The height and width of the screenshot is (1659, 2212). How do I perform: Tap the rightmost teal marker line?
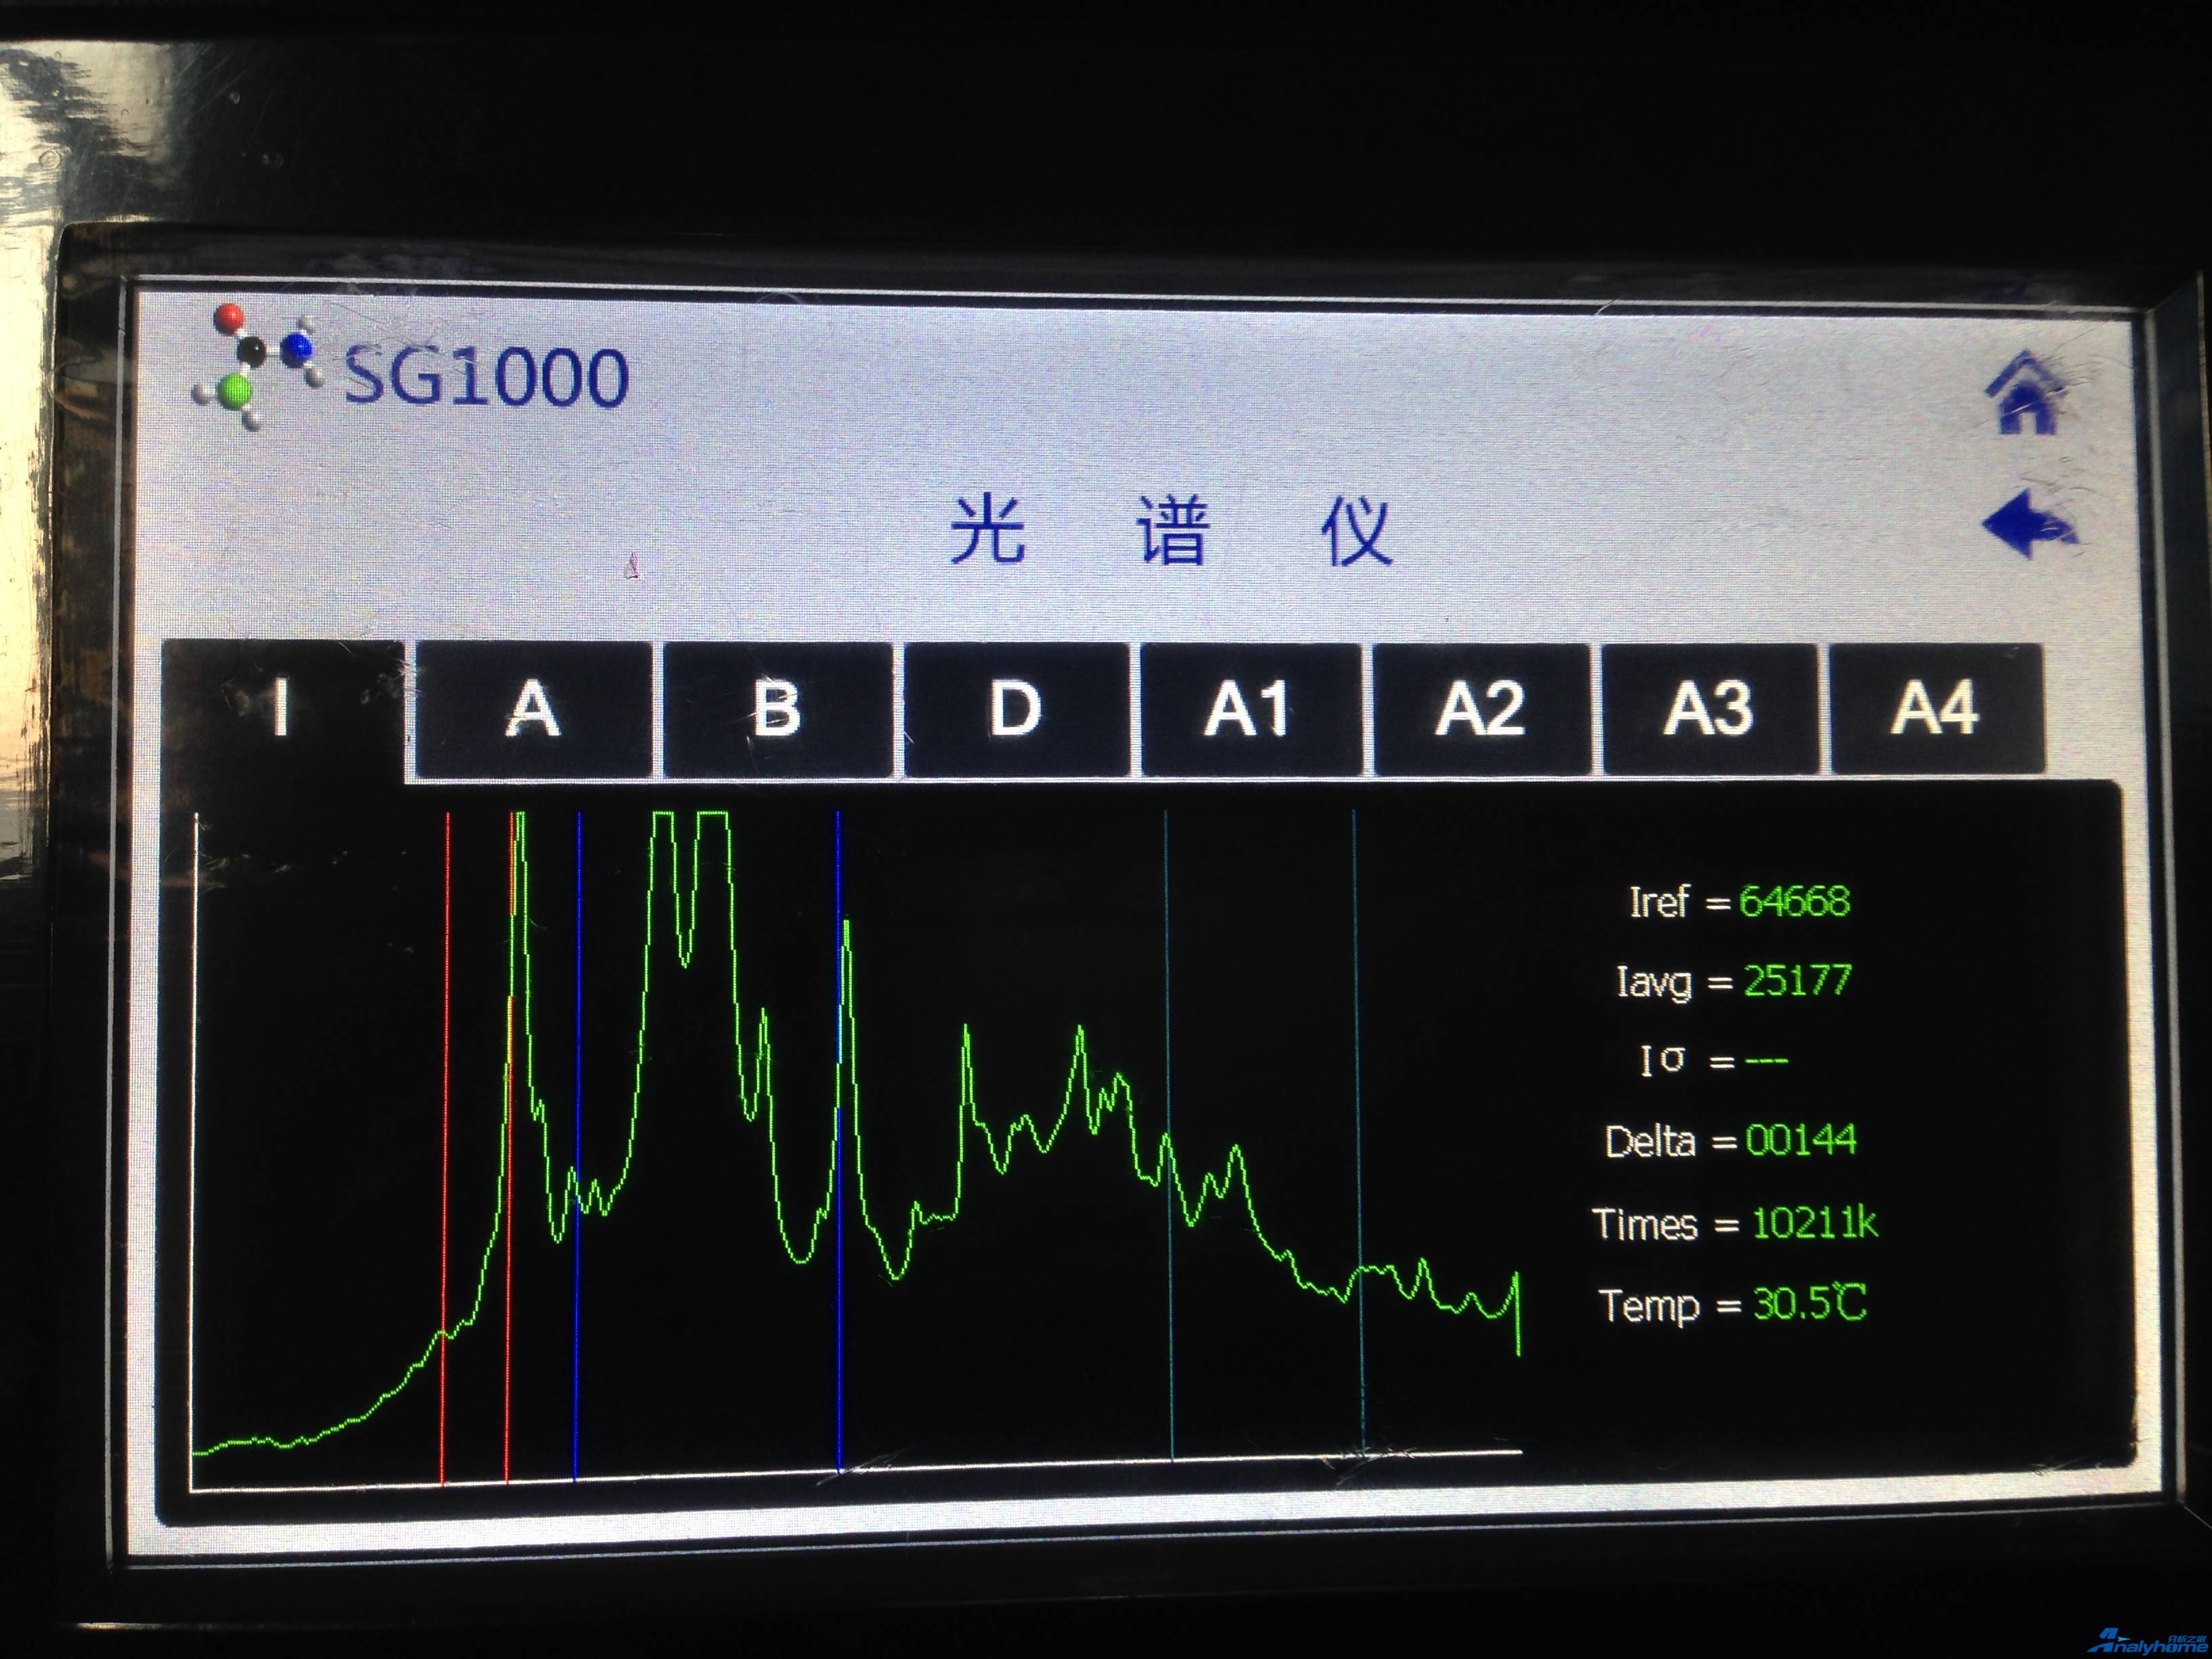pyautogui.click(x=1358, y=1132)
